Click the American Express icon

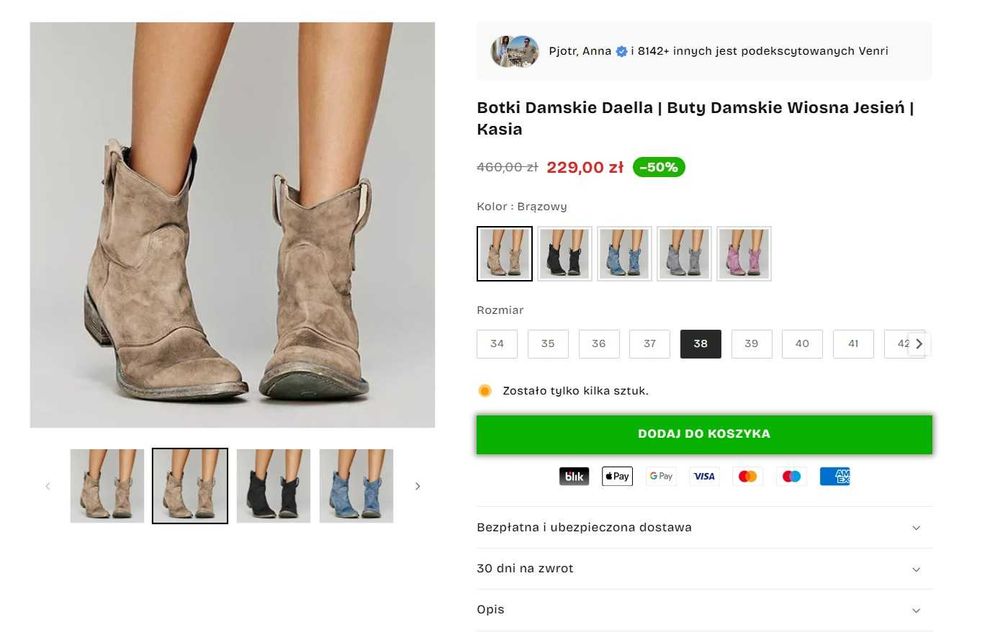click(x=834, y=477)
